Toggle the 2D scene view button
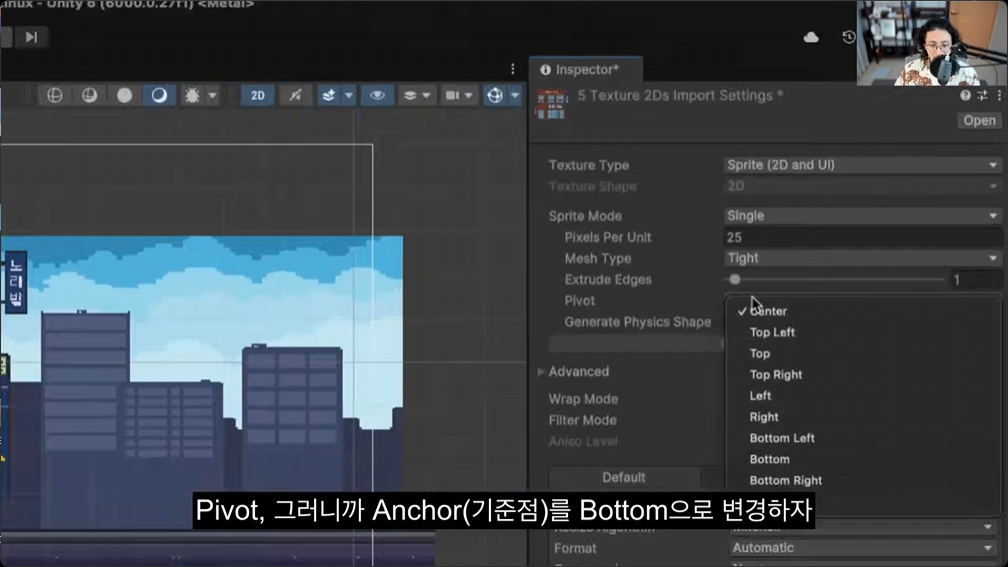Viewport: 1008px width, 567px height. pyautogui.click(x=258, y=96)
